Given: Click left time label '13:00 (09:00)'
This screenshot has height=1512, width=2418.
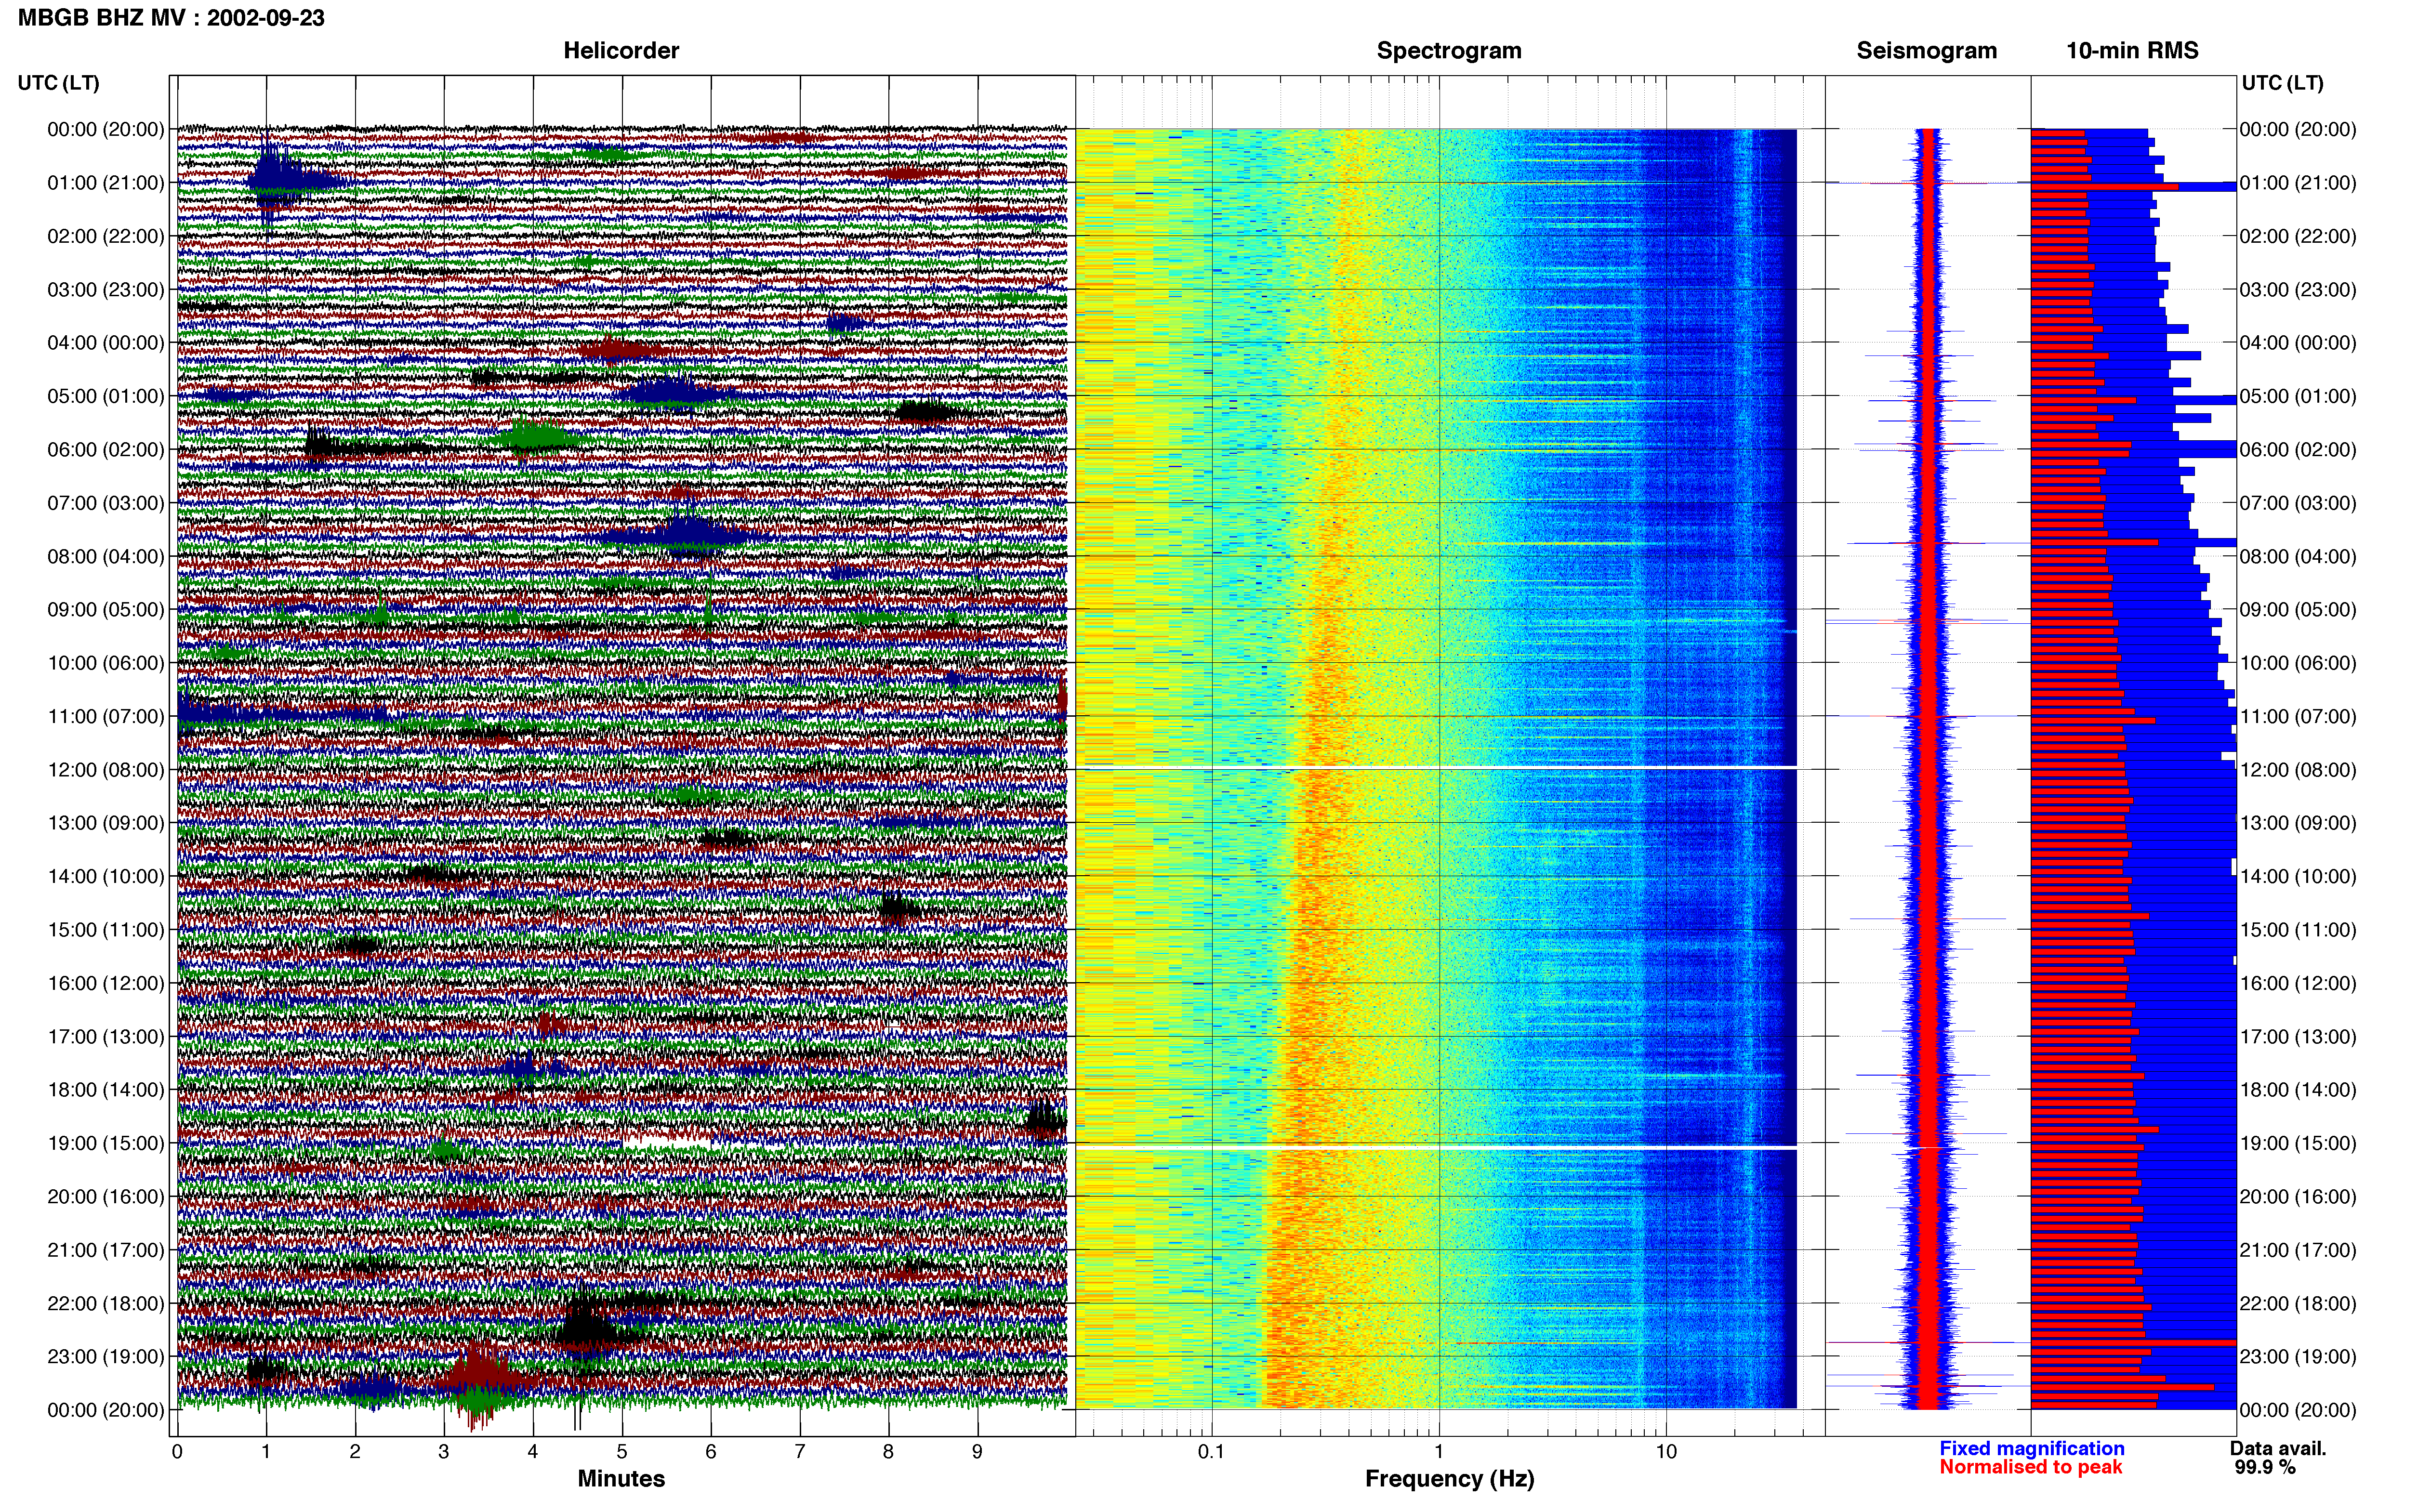Looking at the screenshot, I should coord(106,823).
